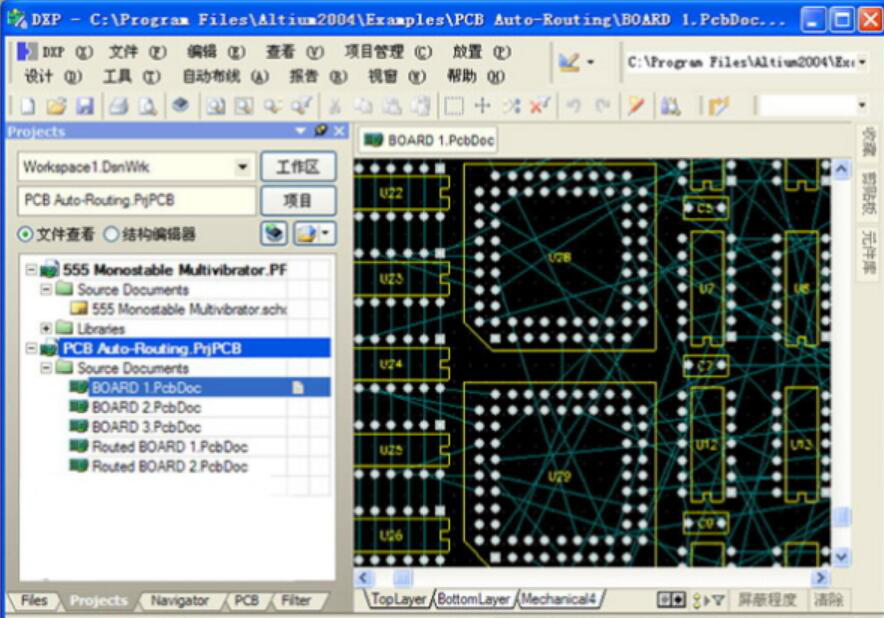The height and width of the screenshot is (618, 884).
Task: Click the 屏蔽程度 button
Action: 767,600
